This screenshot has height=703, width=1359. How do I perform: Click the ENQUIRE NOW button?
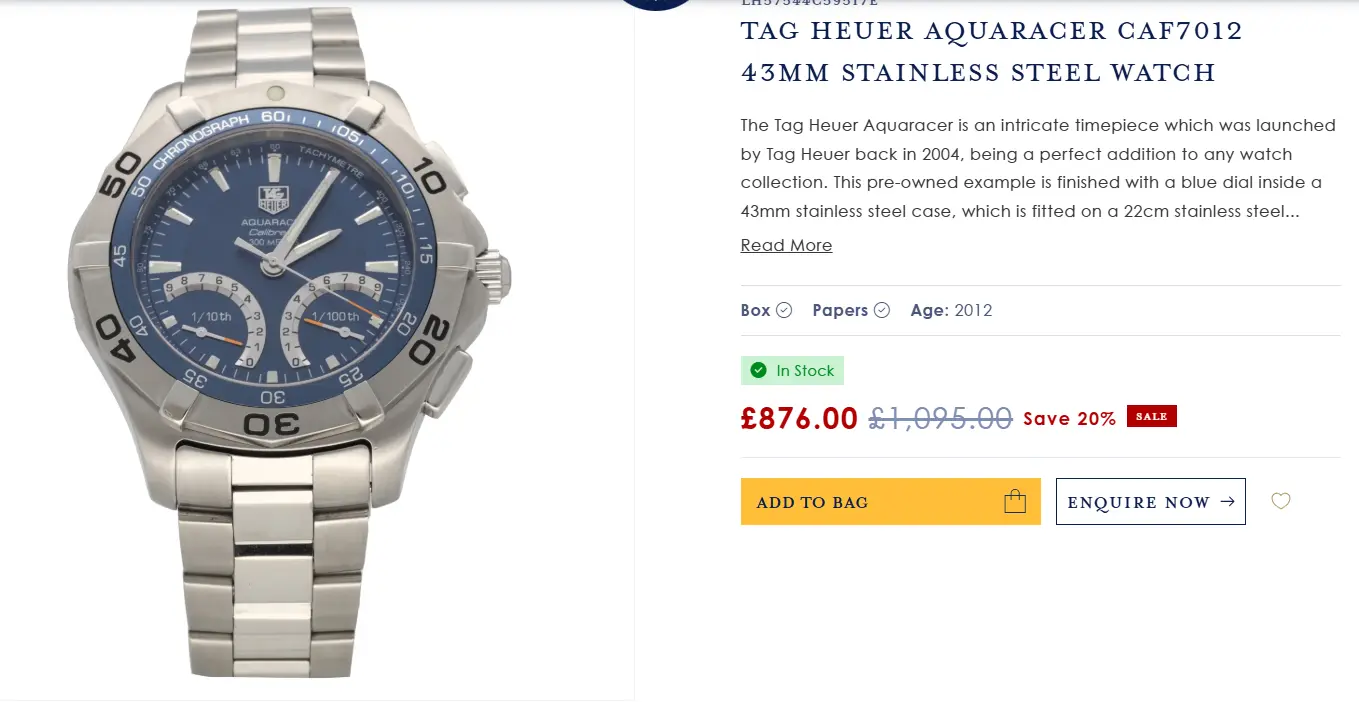(x=1150, y=501)
